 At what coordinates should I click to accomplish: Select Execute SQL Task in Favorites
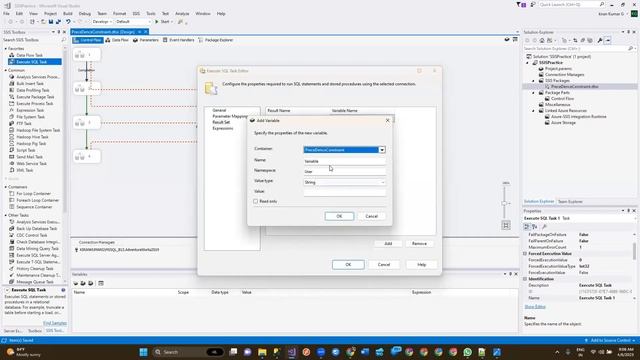pos(34,62)
